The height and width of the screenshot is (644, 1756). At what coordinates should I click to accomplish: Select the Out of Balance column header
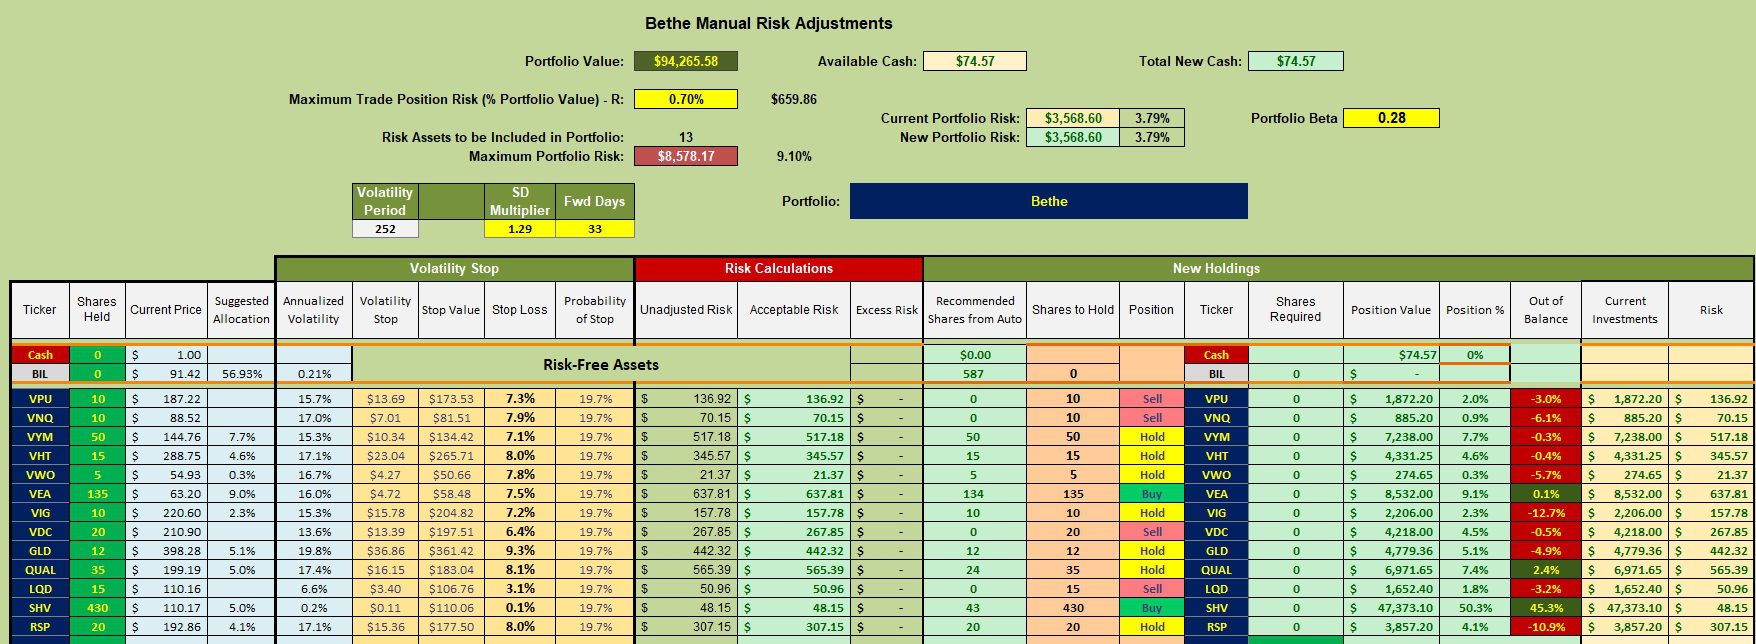click(x=1545, y=310)
